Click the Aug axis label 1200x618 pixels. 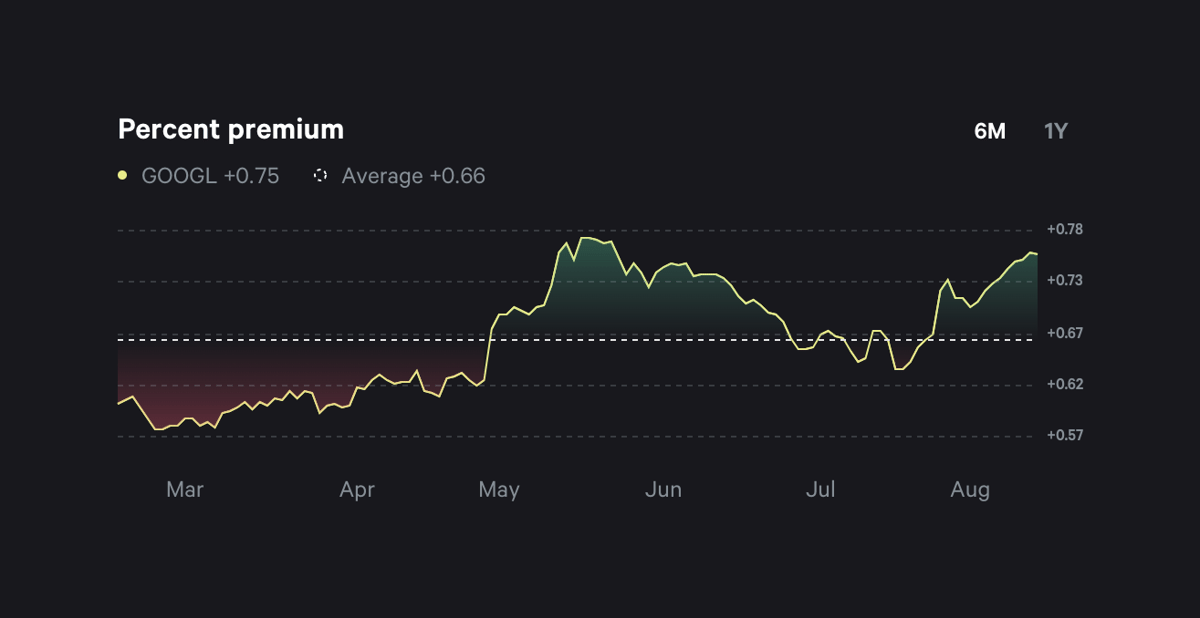tap(971, 490)
